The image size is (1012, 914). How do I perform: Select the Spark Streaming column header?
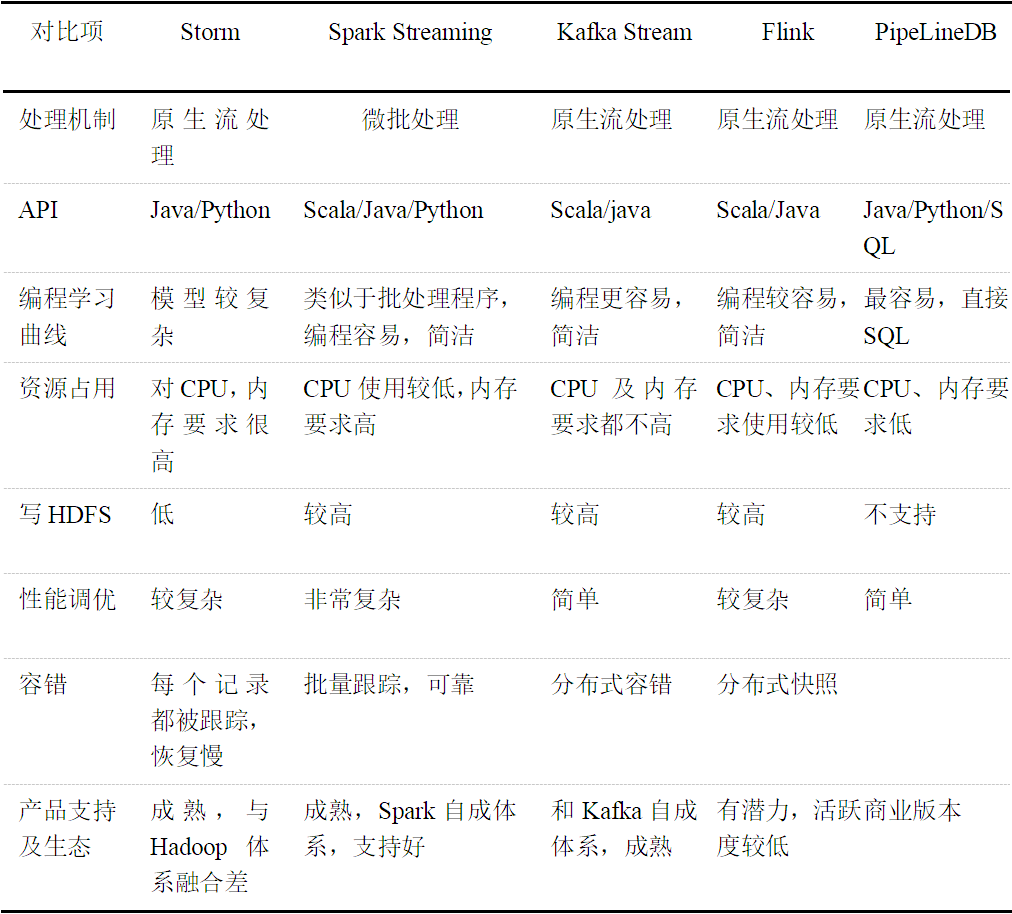coord(410,32)
